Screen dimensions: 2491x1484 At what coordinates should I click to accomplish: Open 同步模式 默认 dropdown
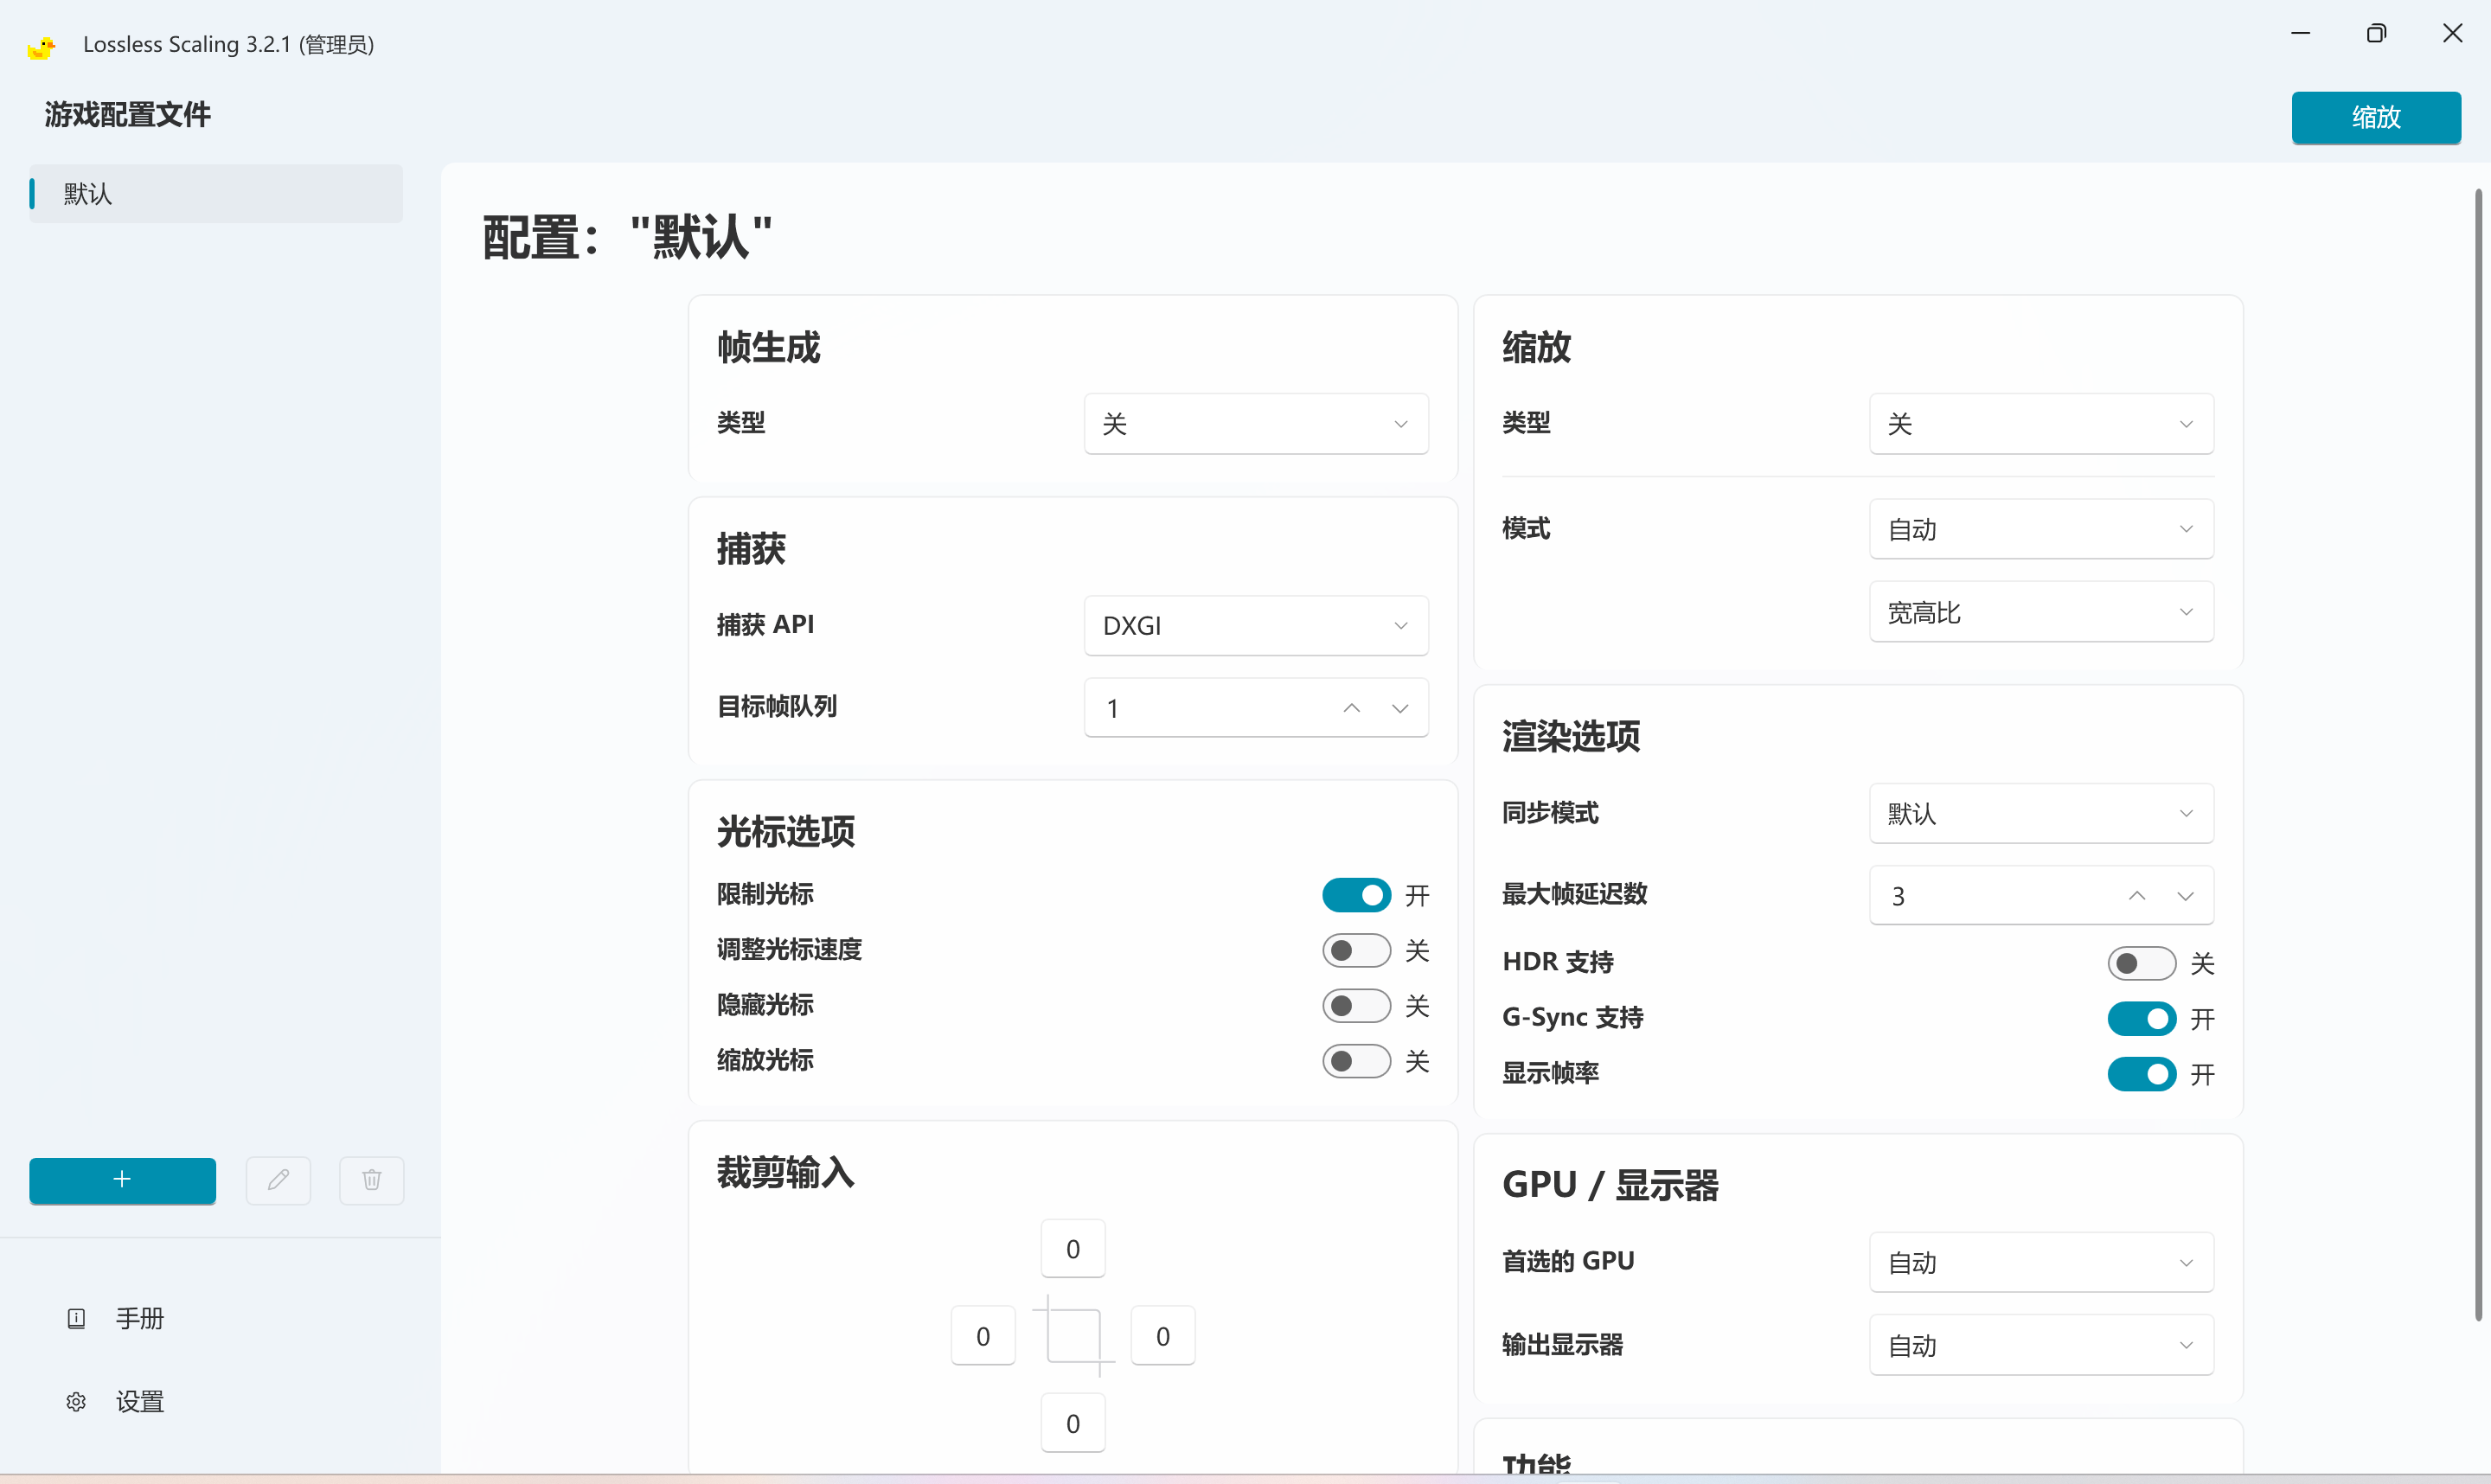[2041, 813]
